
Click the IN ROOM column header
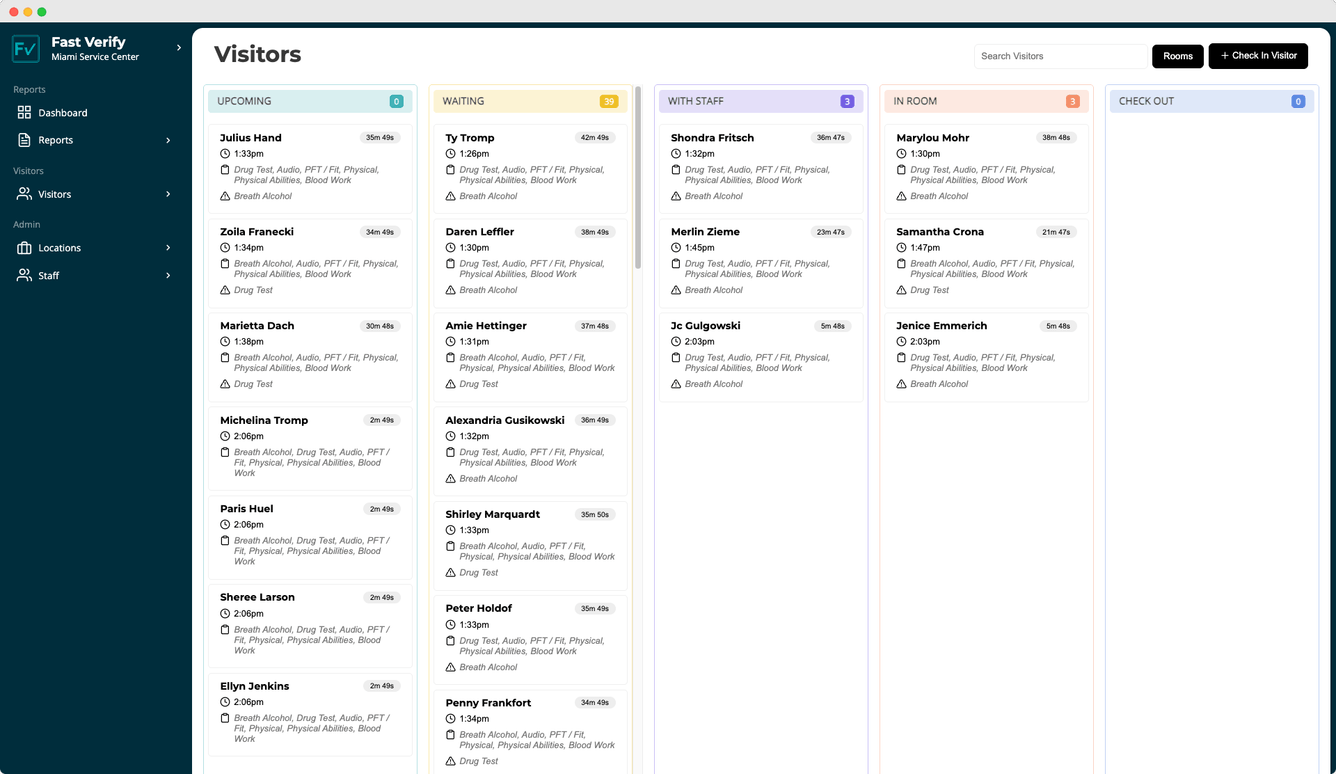point(986,101)
